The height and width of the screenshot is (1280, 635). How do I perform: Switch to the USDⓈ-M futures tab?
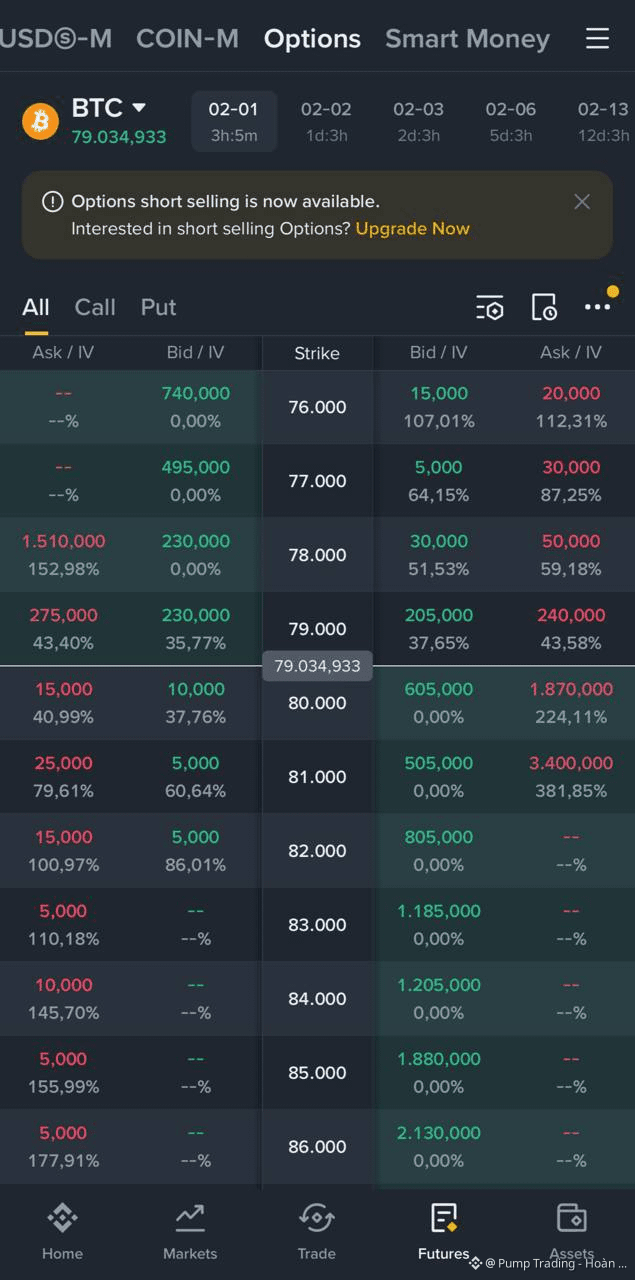[56, 38]
